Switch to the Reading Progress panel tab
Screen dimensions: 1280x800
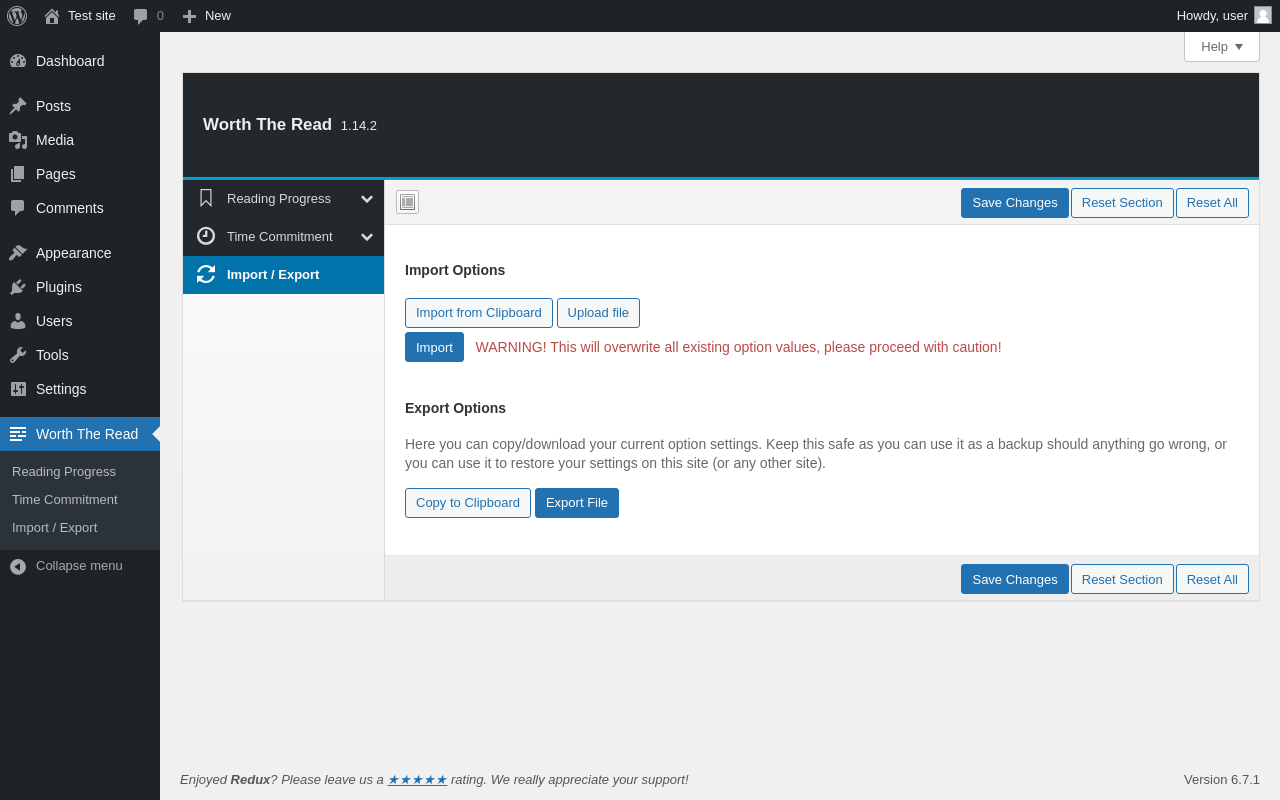tap(283, 199)
